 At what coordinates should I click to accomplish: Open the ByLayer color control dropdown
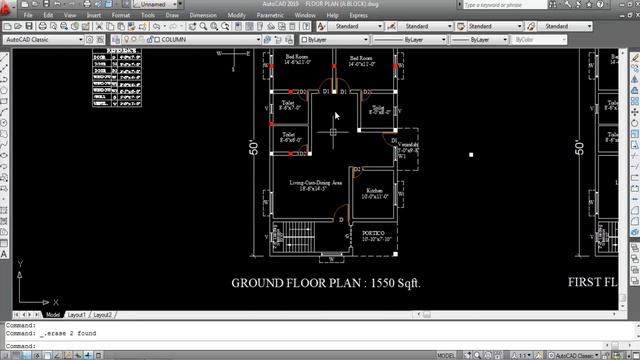click(365, 40)
